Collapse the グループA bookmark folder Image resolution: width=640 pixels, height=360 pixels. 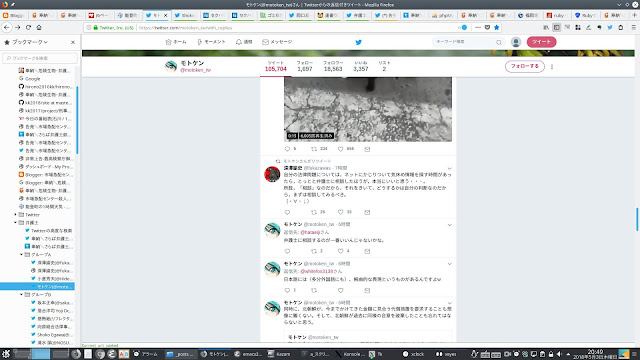(21, 255)
